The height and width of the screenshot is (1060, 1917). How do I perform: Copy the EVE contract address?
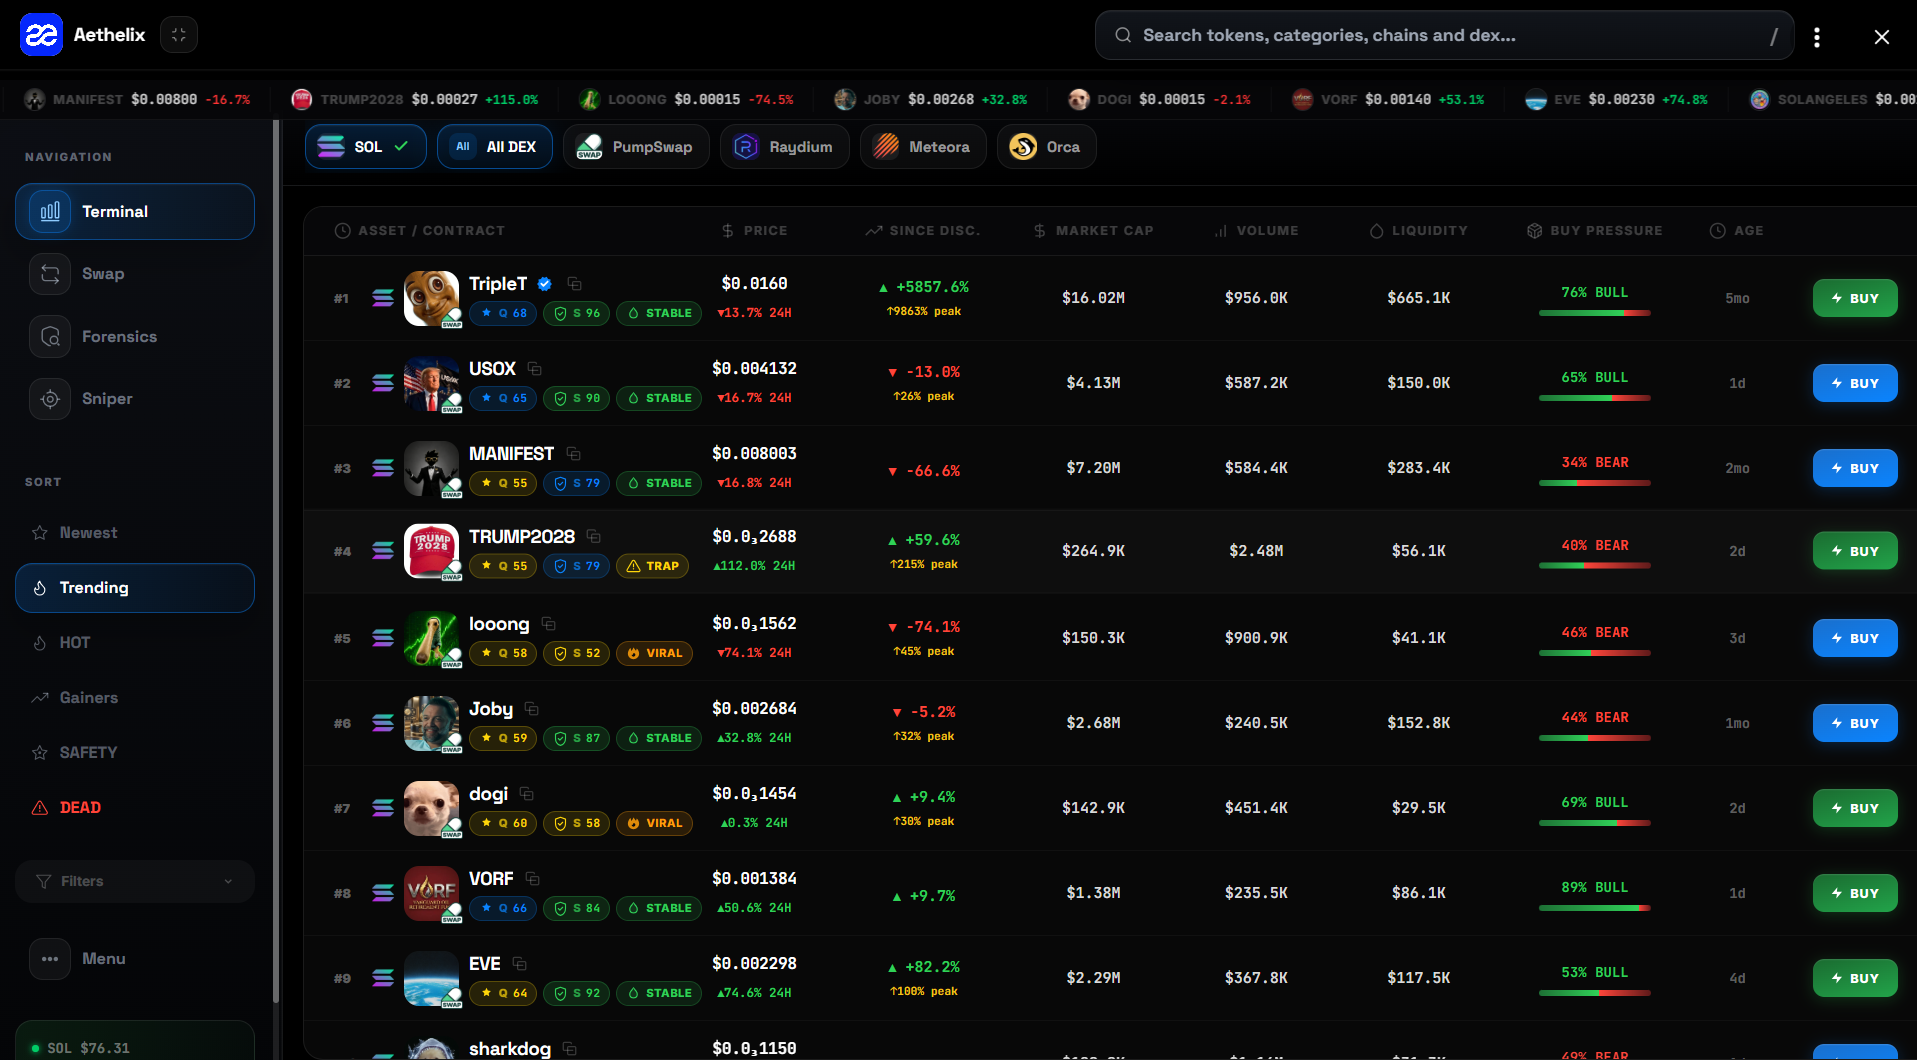(x=520, y=964)
